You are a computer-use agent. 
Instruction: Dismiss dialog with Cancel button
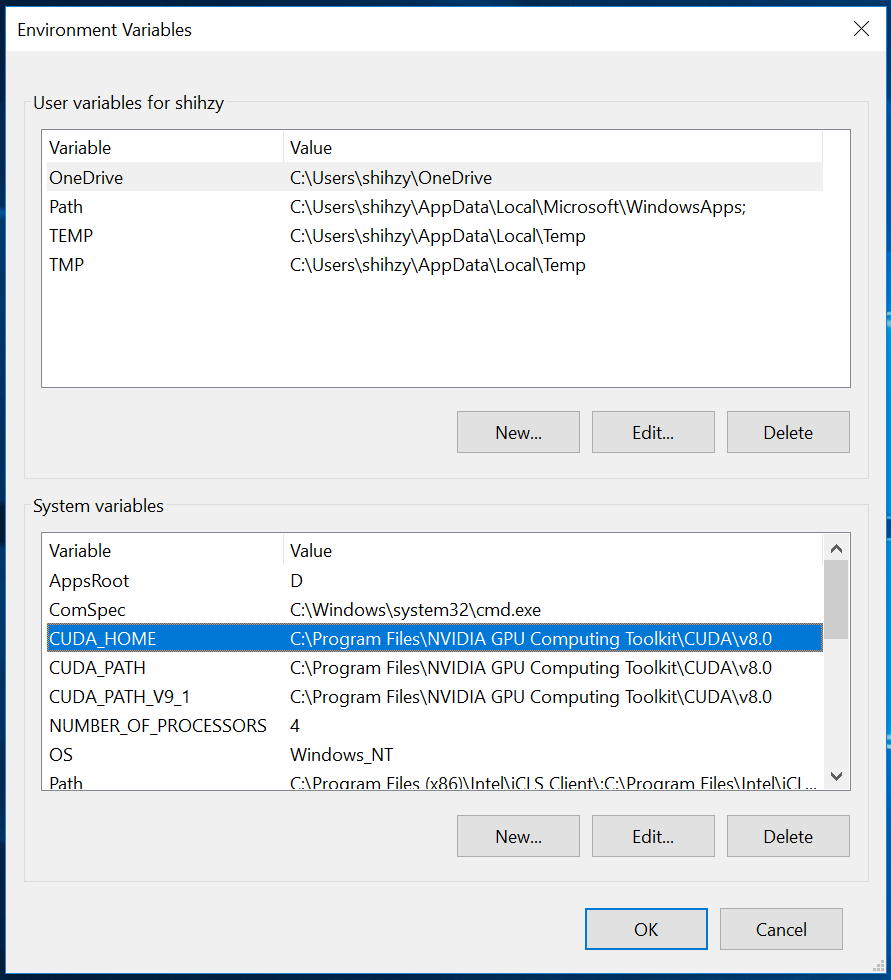(781, 929)
